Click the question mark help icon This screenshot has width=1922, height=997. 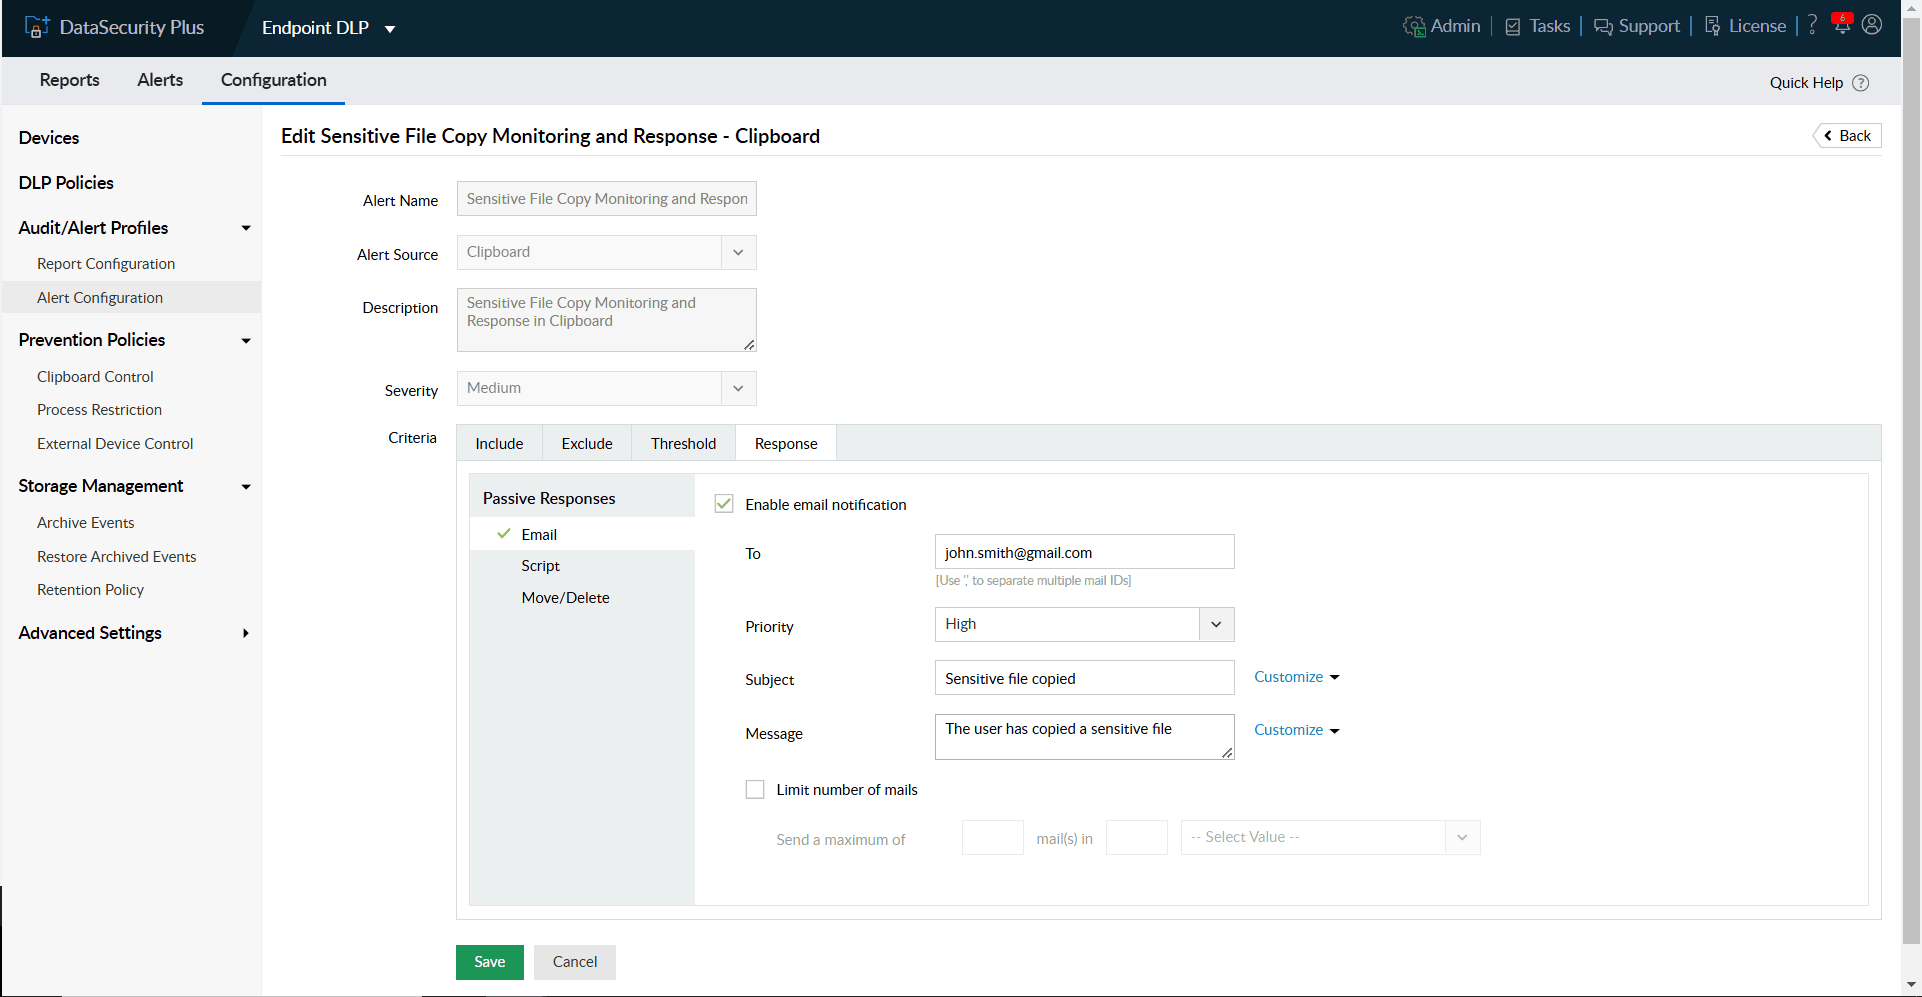coord(1812,26)
